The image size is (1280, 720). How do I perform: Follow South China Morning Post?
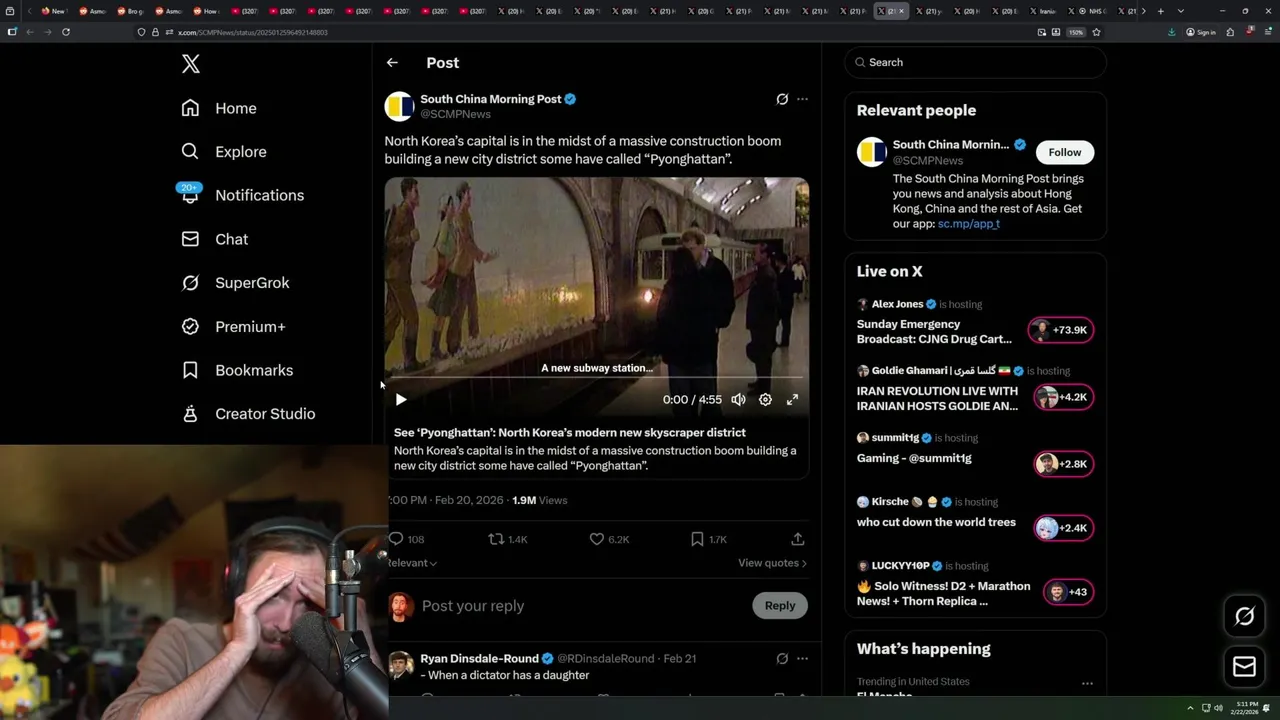coord(1064,152)
